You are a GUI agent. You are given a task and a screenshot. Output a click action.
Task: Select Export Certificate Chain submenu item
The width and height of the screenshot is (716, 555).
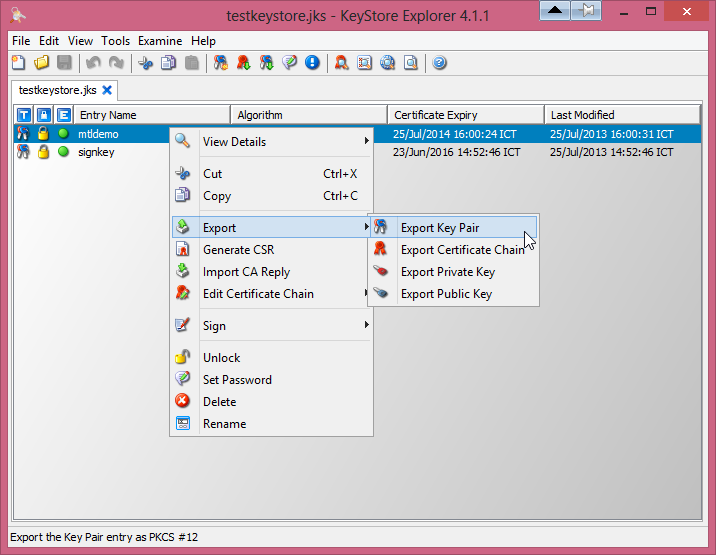click(x=453, y=250)
